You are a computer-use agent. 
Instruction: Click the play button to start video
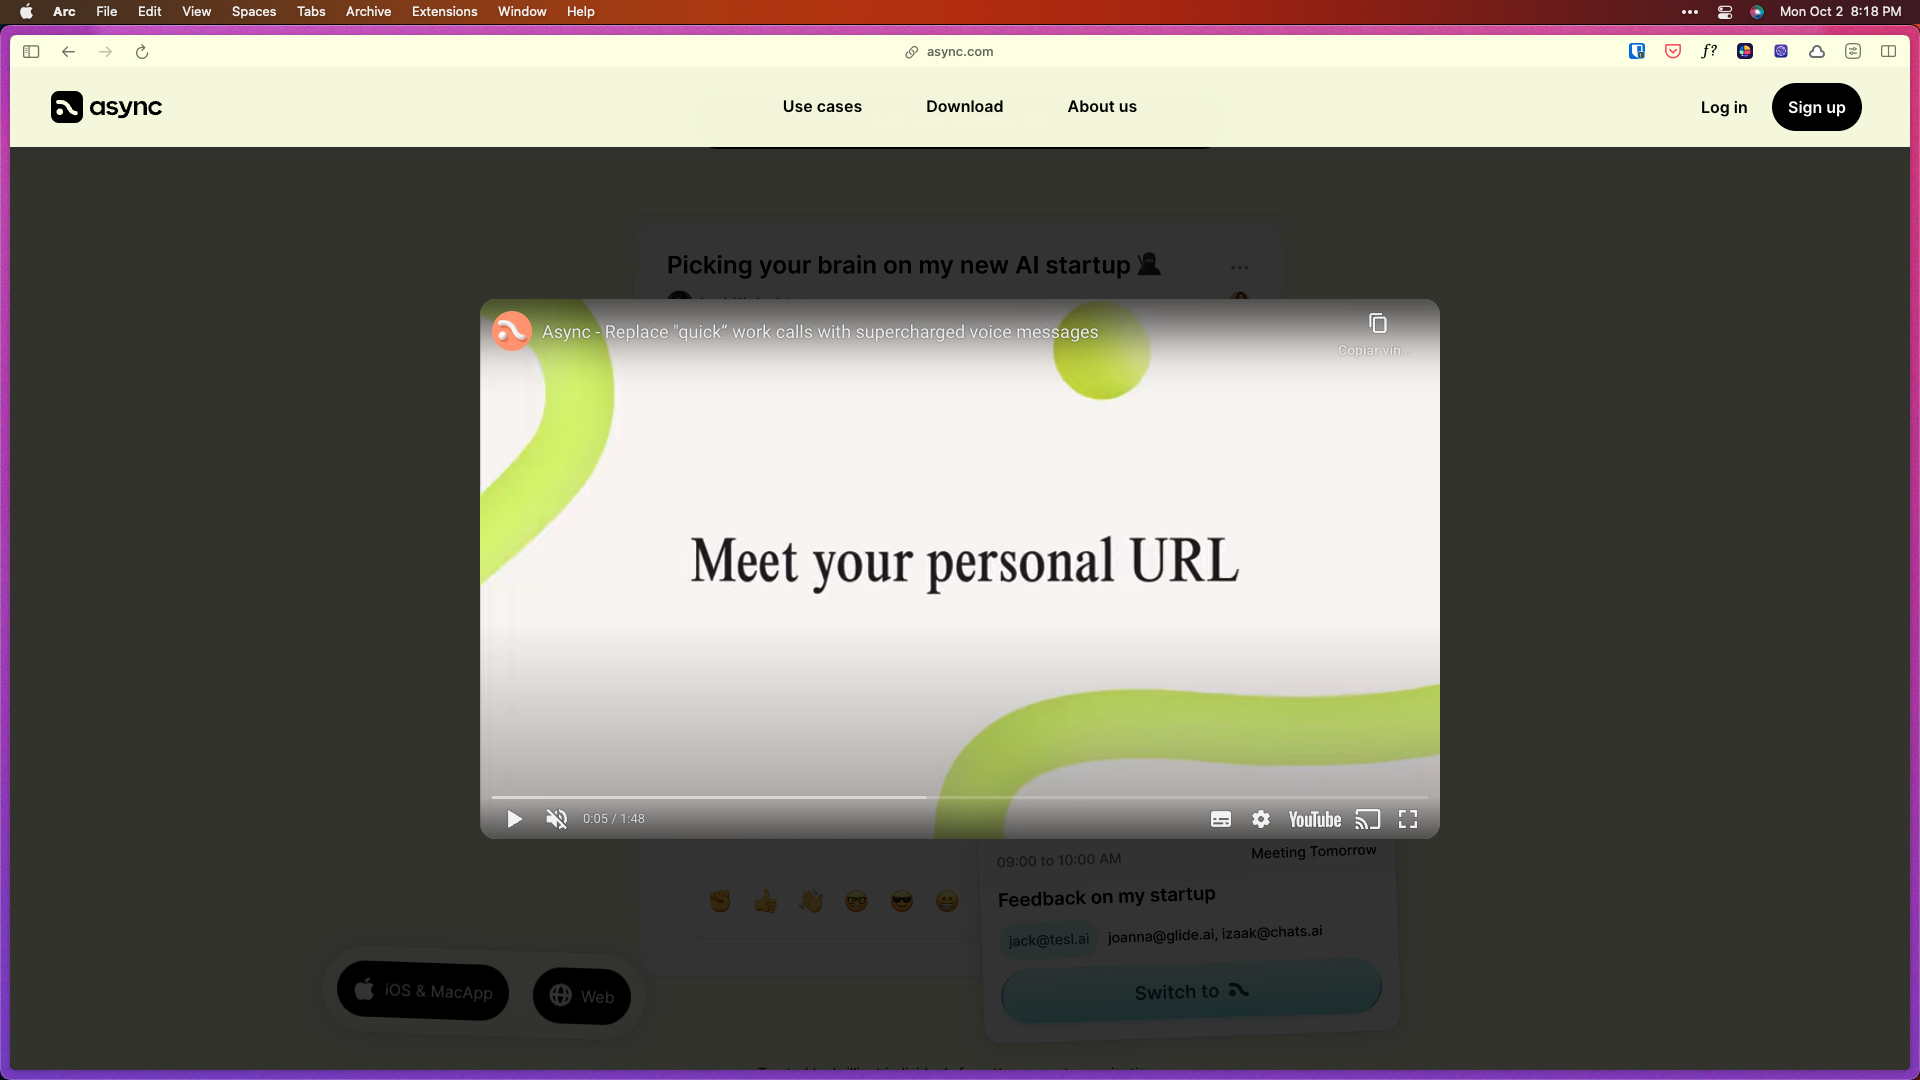coord(514,819)
